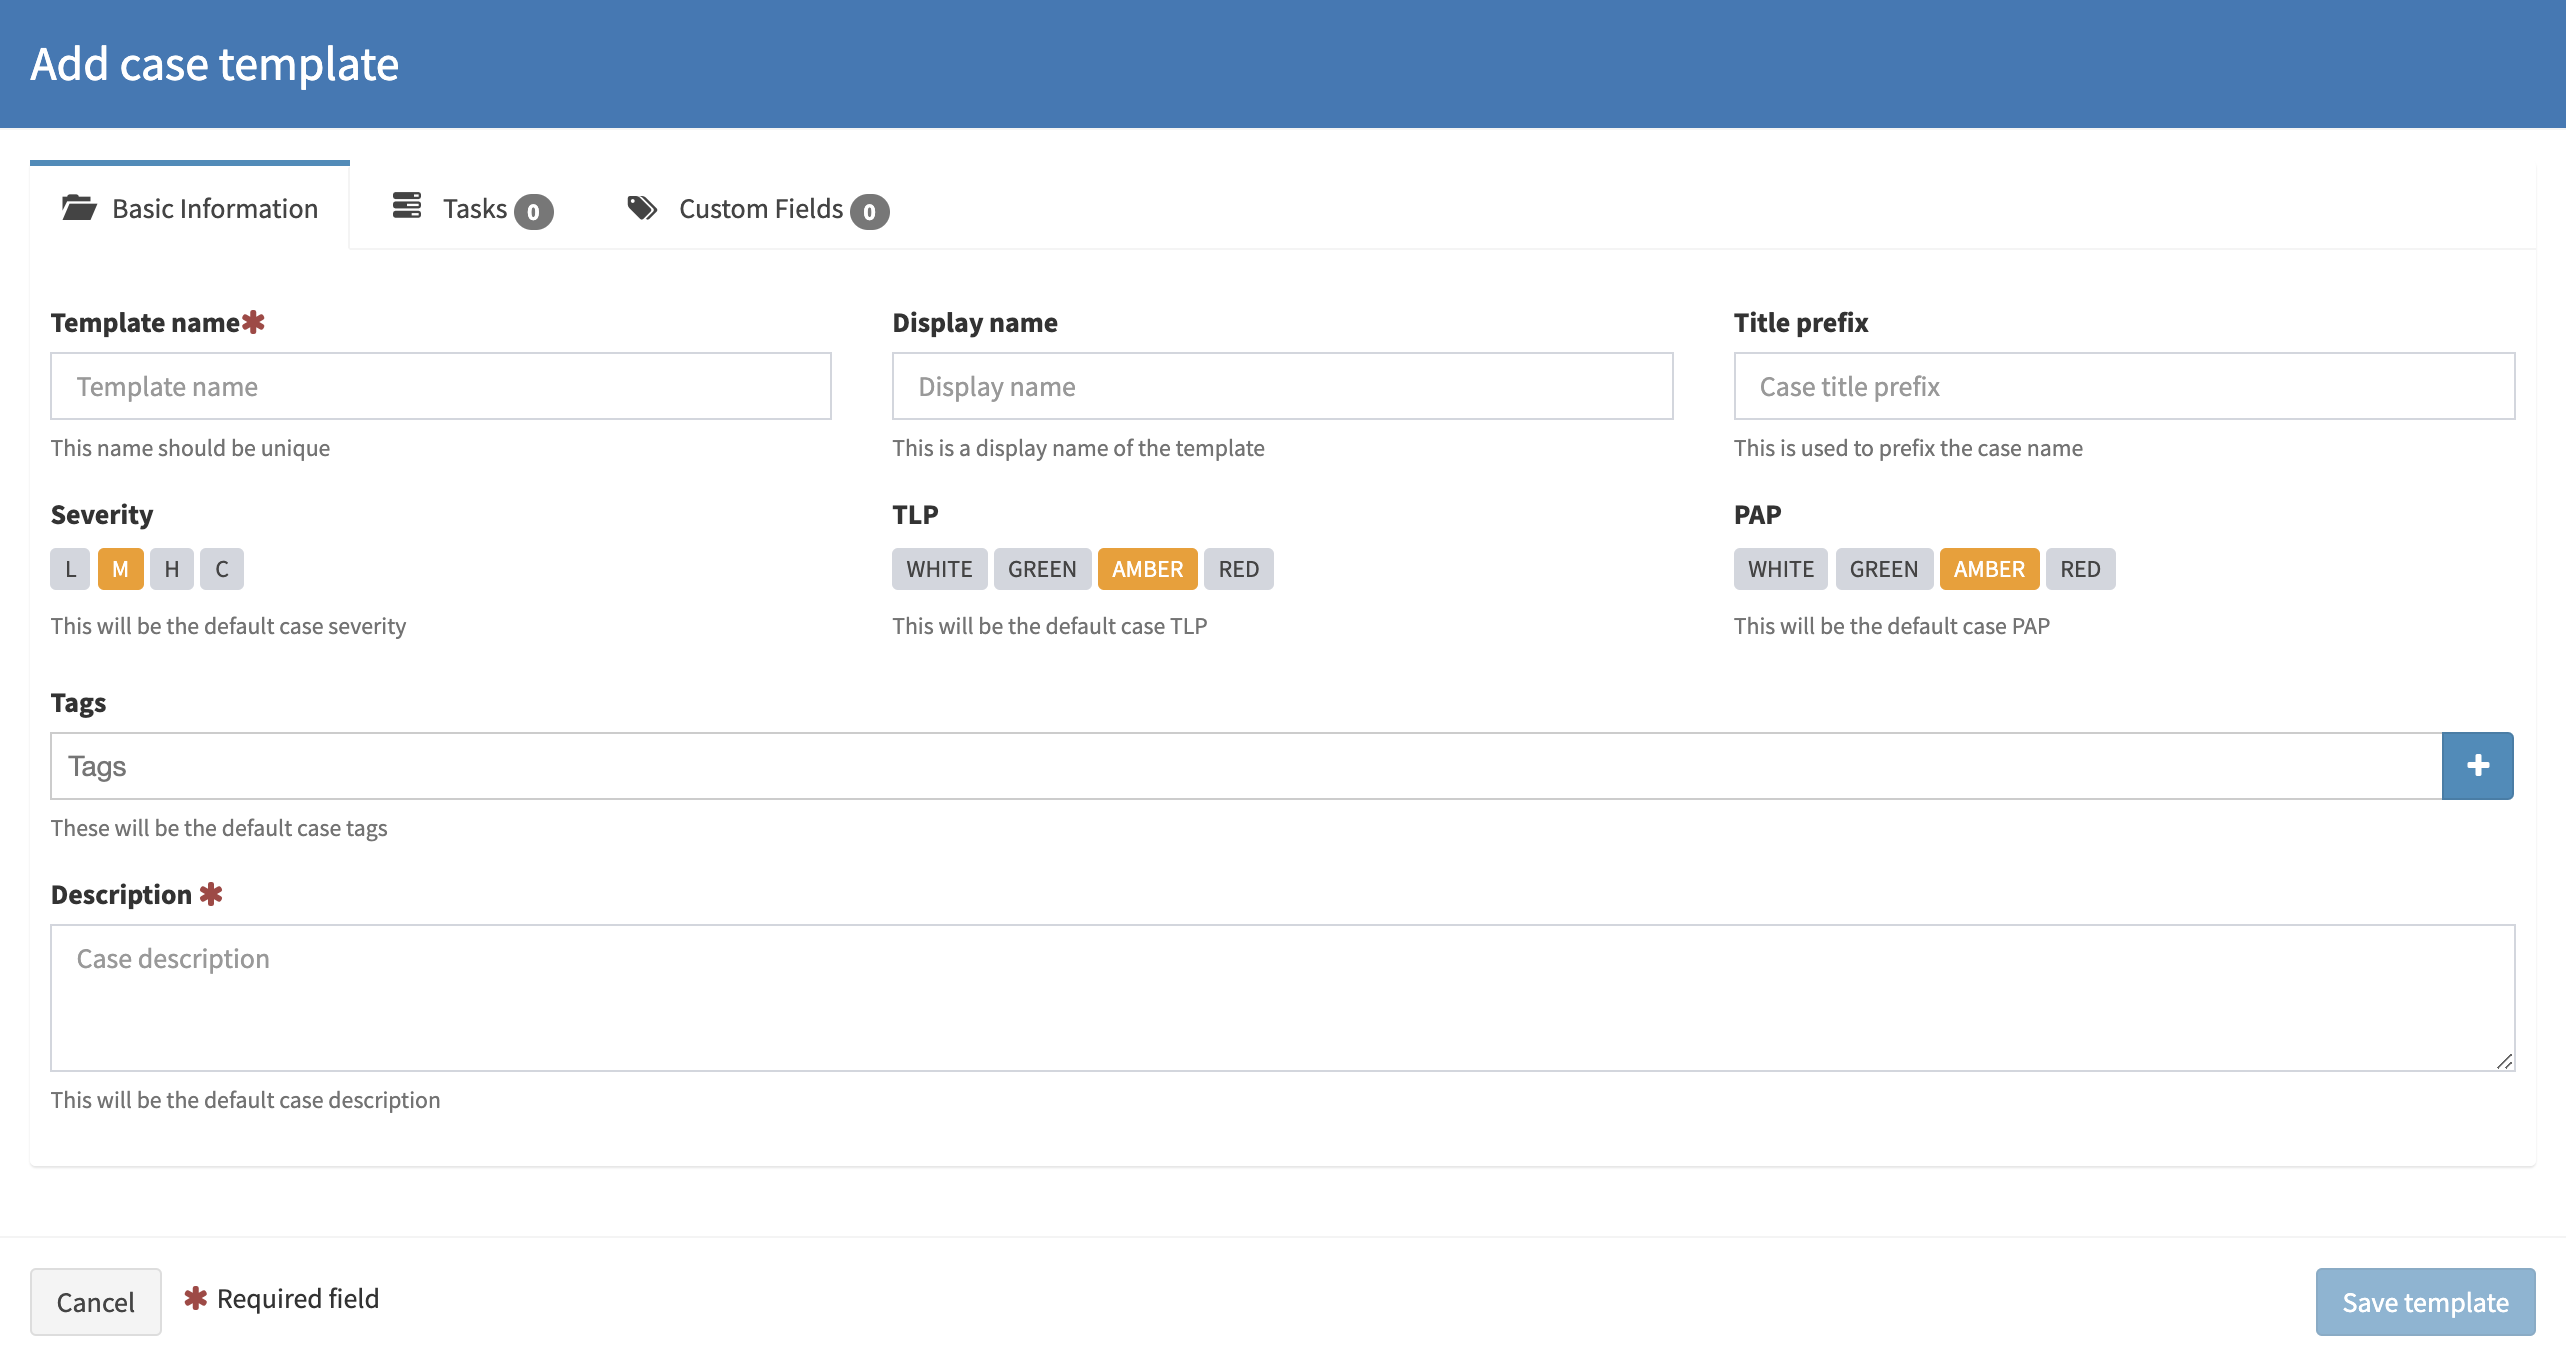Screen dimensions: 2566x1364
Task: Click the folder icon on Basic Information tab
Action: coord(78,207)
